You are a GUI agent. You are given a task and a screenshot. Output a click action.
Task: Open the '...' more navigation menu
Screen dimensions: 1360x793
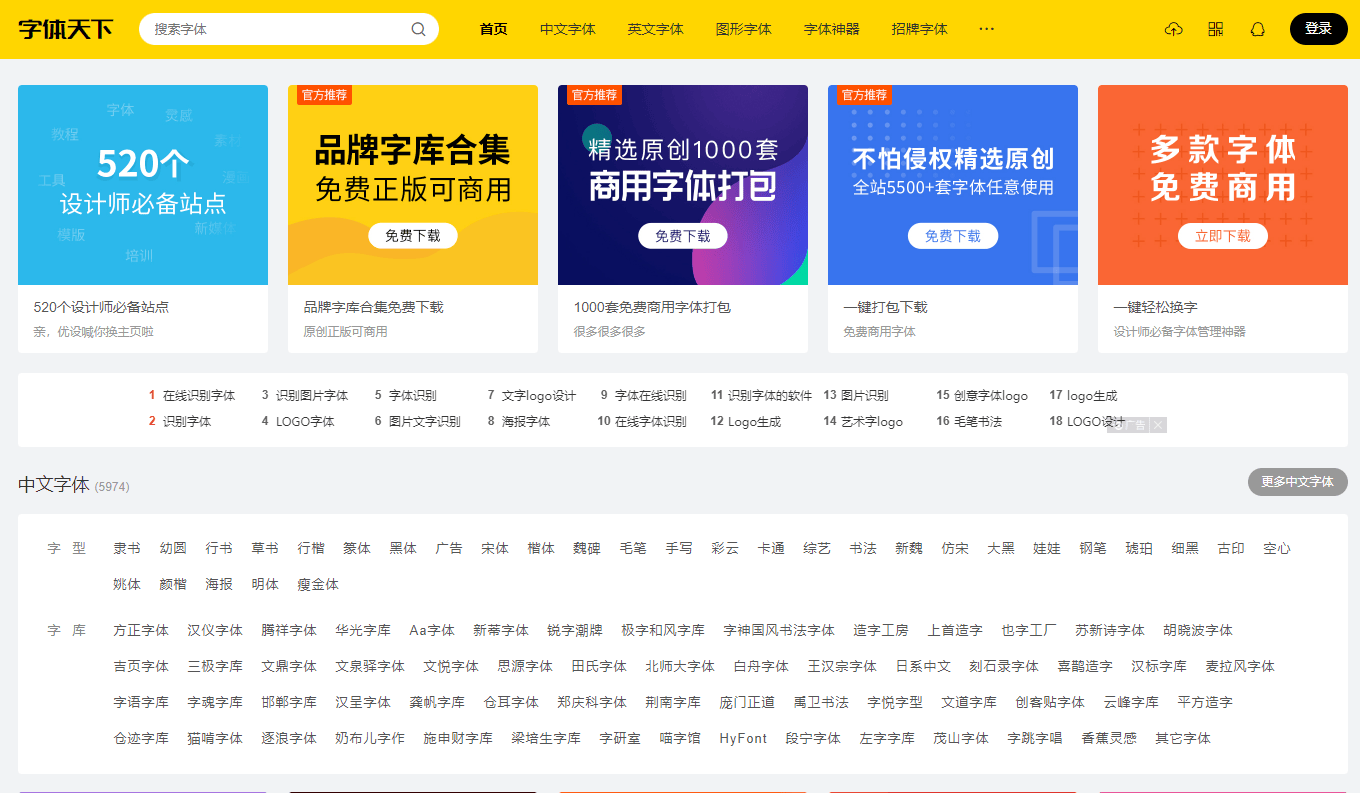(987, 29)
